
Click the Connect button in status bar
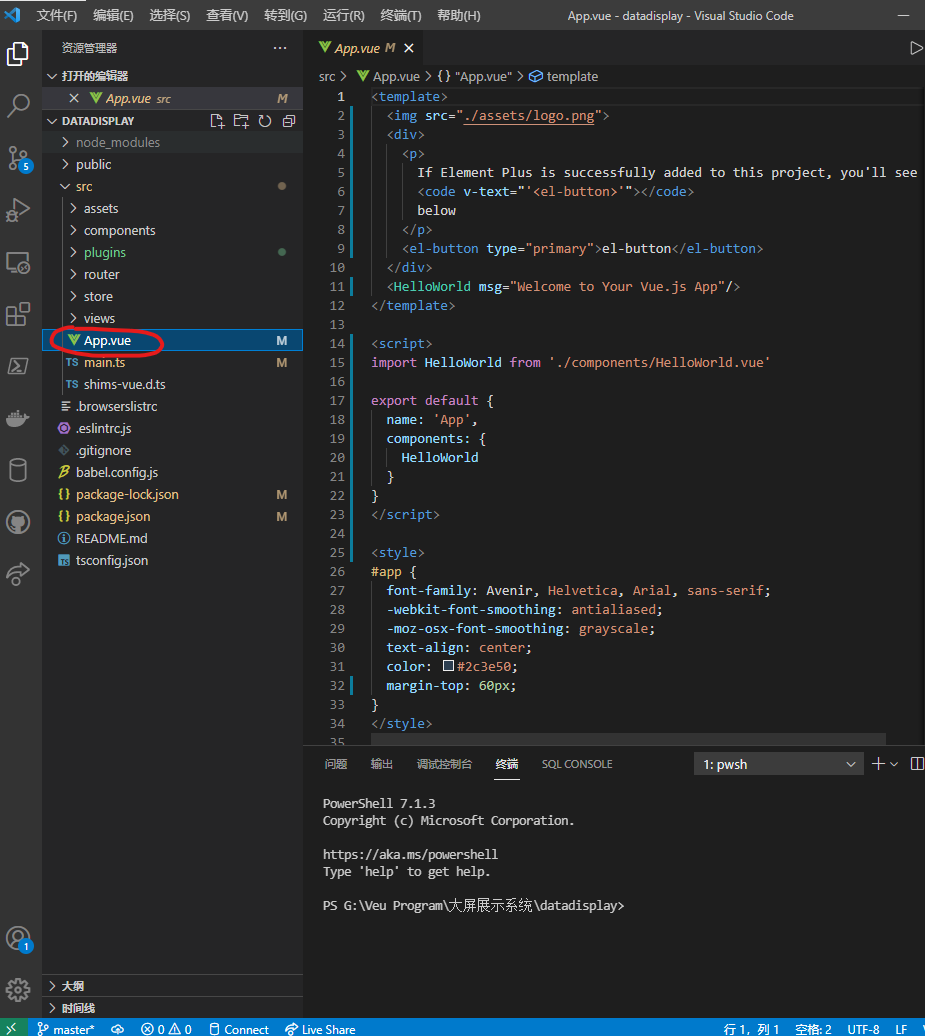pyautogui.click(x=239, y=1029)
